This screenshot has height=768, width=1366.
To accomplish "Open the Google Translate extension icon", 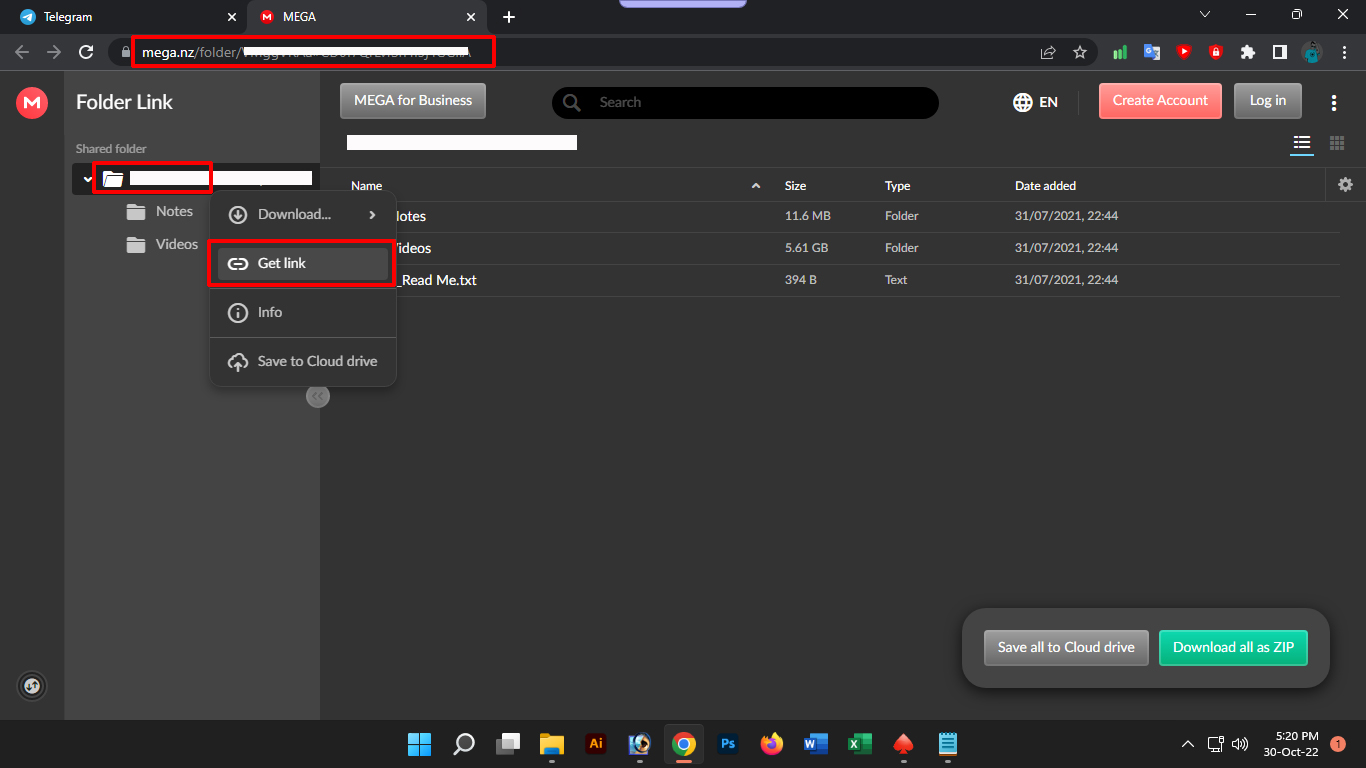I will (1152, 52).
